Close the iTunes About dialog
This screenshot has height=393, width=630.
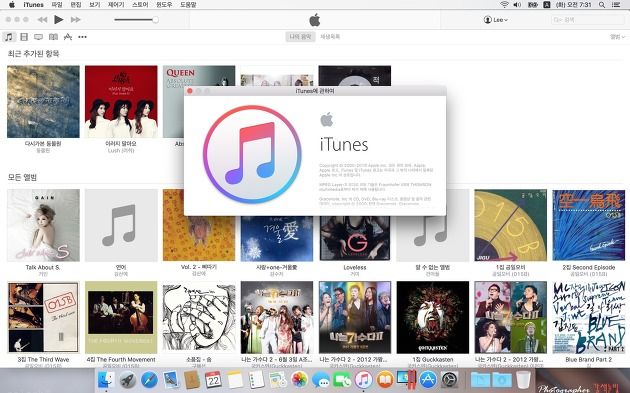[x=190, y=91]
